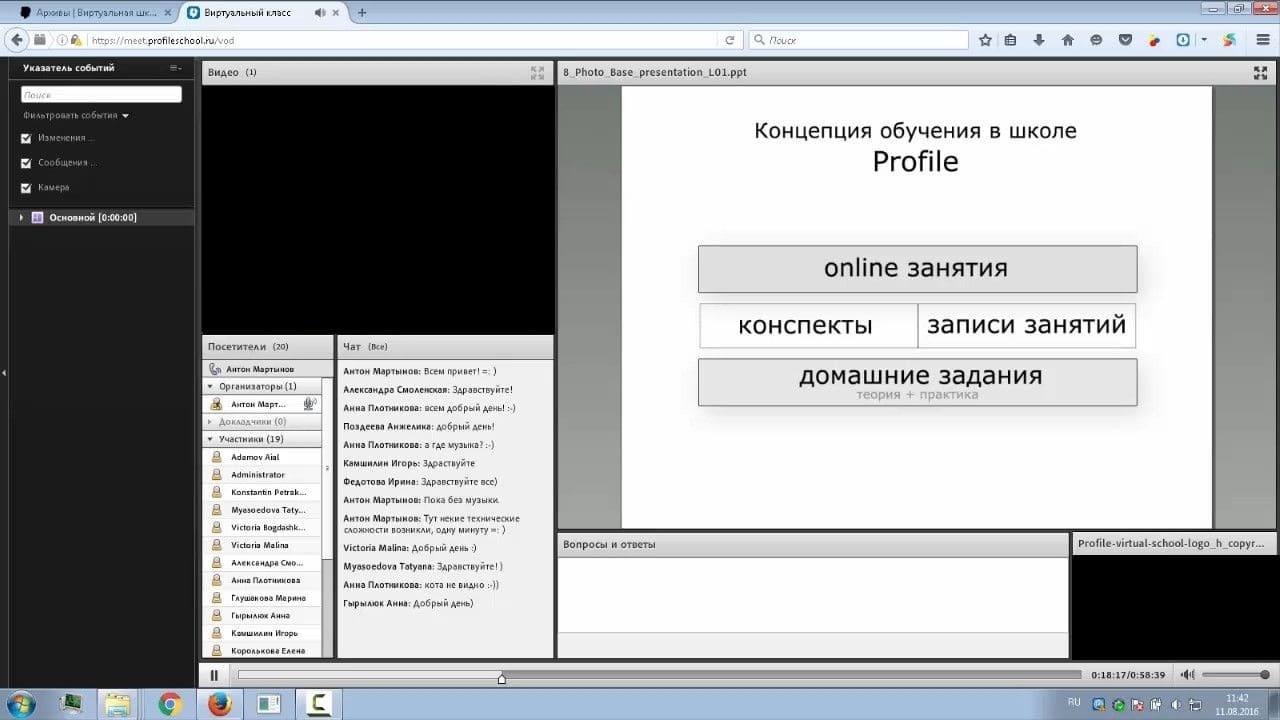Viewport: 1280px width, 720px height.
Task: Open the Windows Start menu
Action: pyautogui.click(x=21, y=704)
